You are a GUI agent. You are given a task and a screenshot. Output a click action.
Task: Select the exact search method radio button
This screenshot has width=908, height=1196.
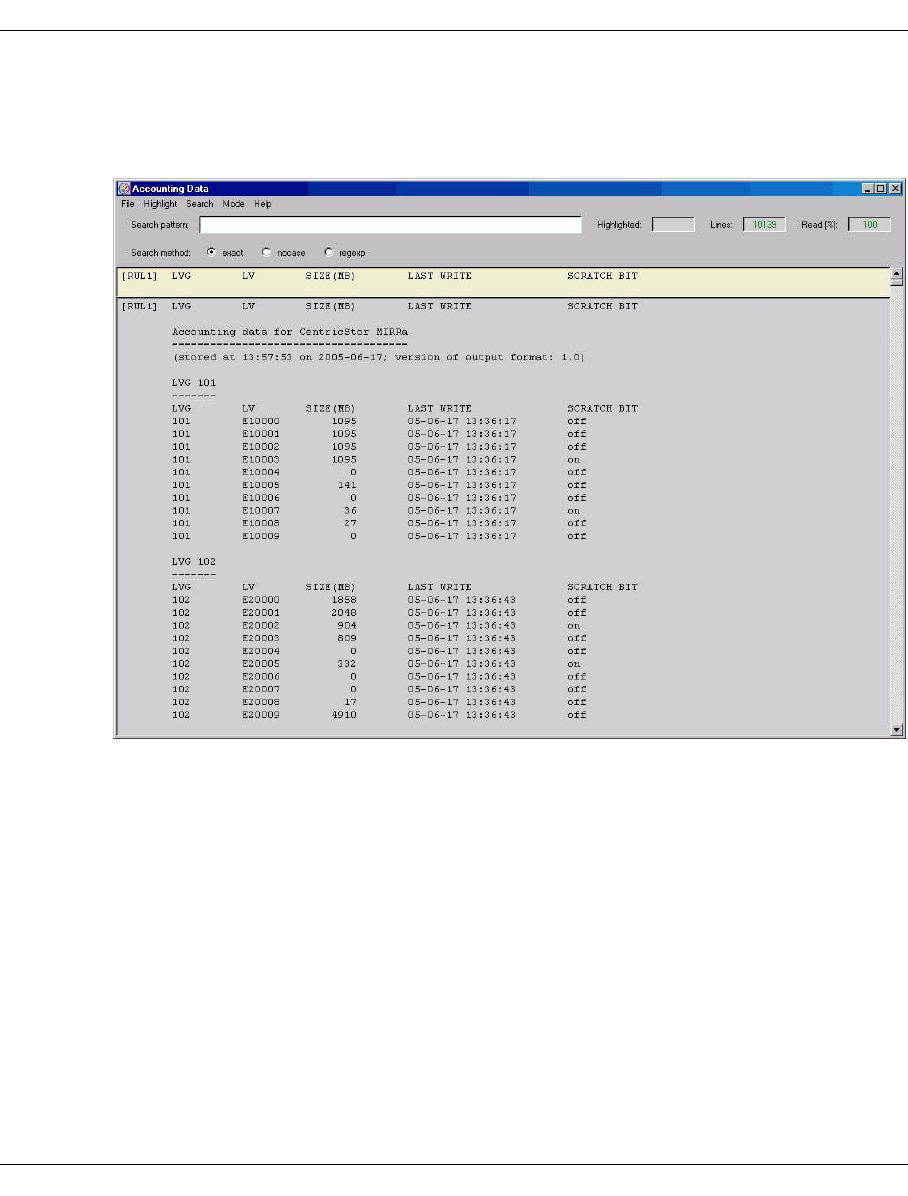coord(211,252)
